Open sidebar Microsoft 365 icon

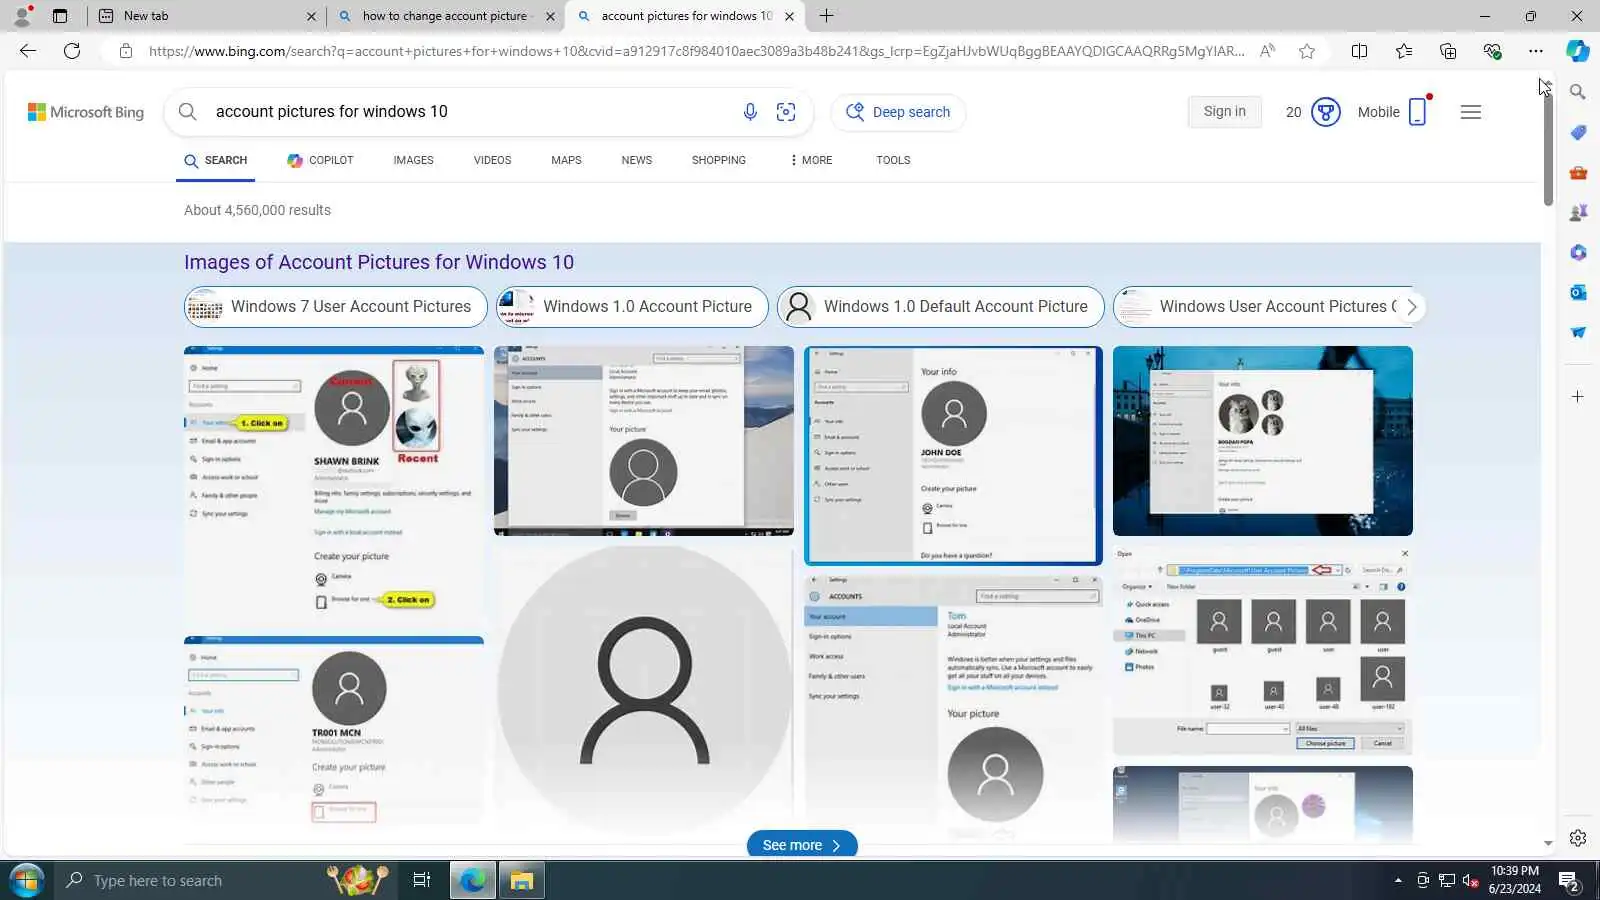click(x=1578, y=253)
